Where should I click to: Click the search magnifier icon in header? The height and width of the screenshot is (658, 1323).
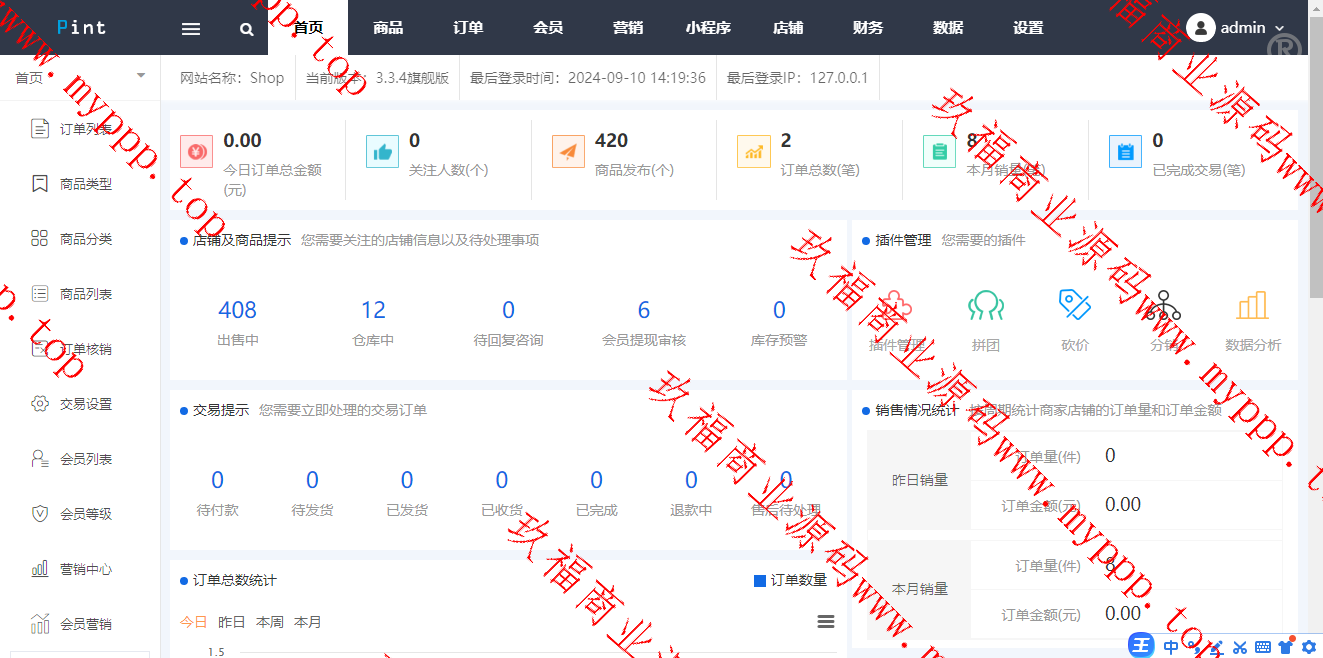tap(247, 29)
